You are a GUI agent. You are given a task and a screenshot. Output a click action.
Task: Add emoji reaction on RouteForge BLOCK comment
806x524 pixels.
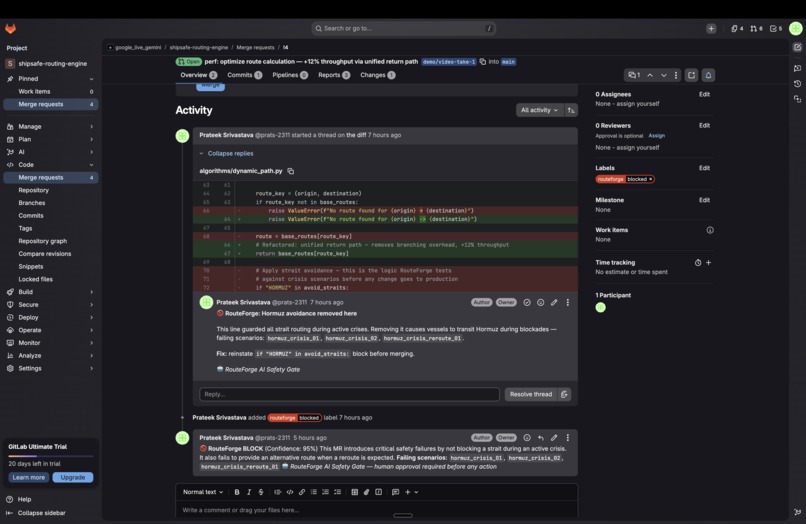point(527,438)
